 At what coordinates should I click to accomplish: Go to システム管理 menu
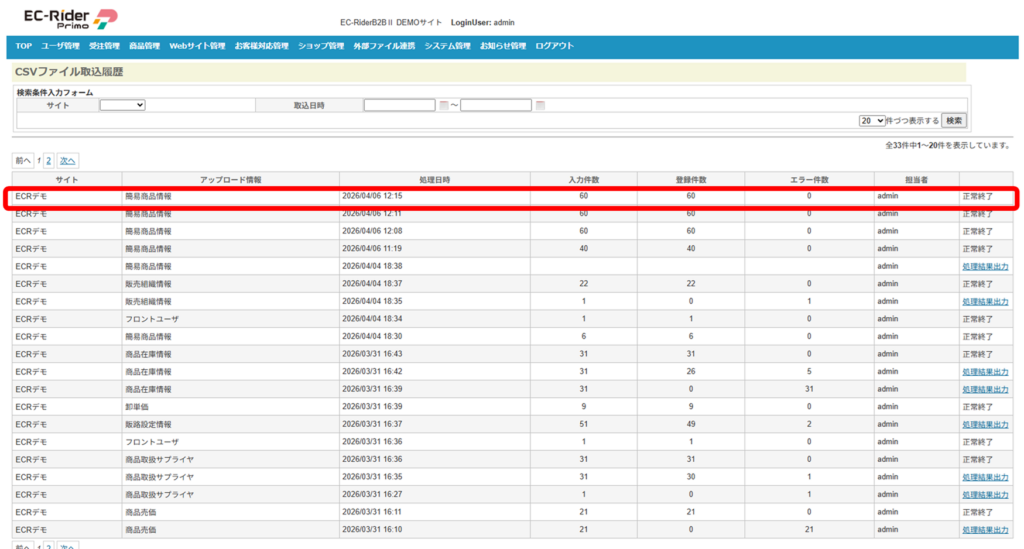[x=447, y=46]
